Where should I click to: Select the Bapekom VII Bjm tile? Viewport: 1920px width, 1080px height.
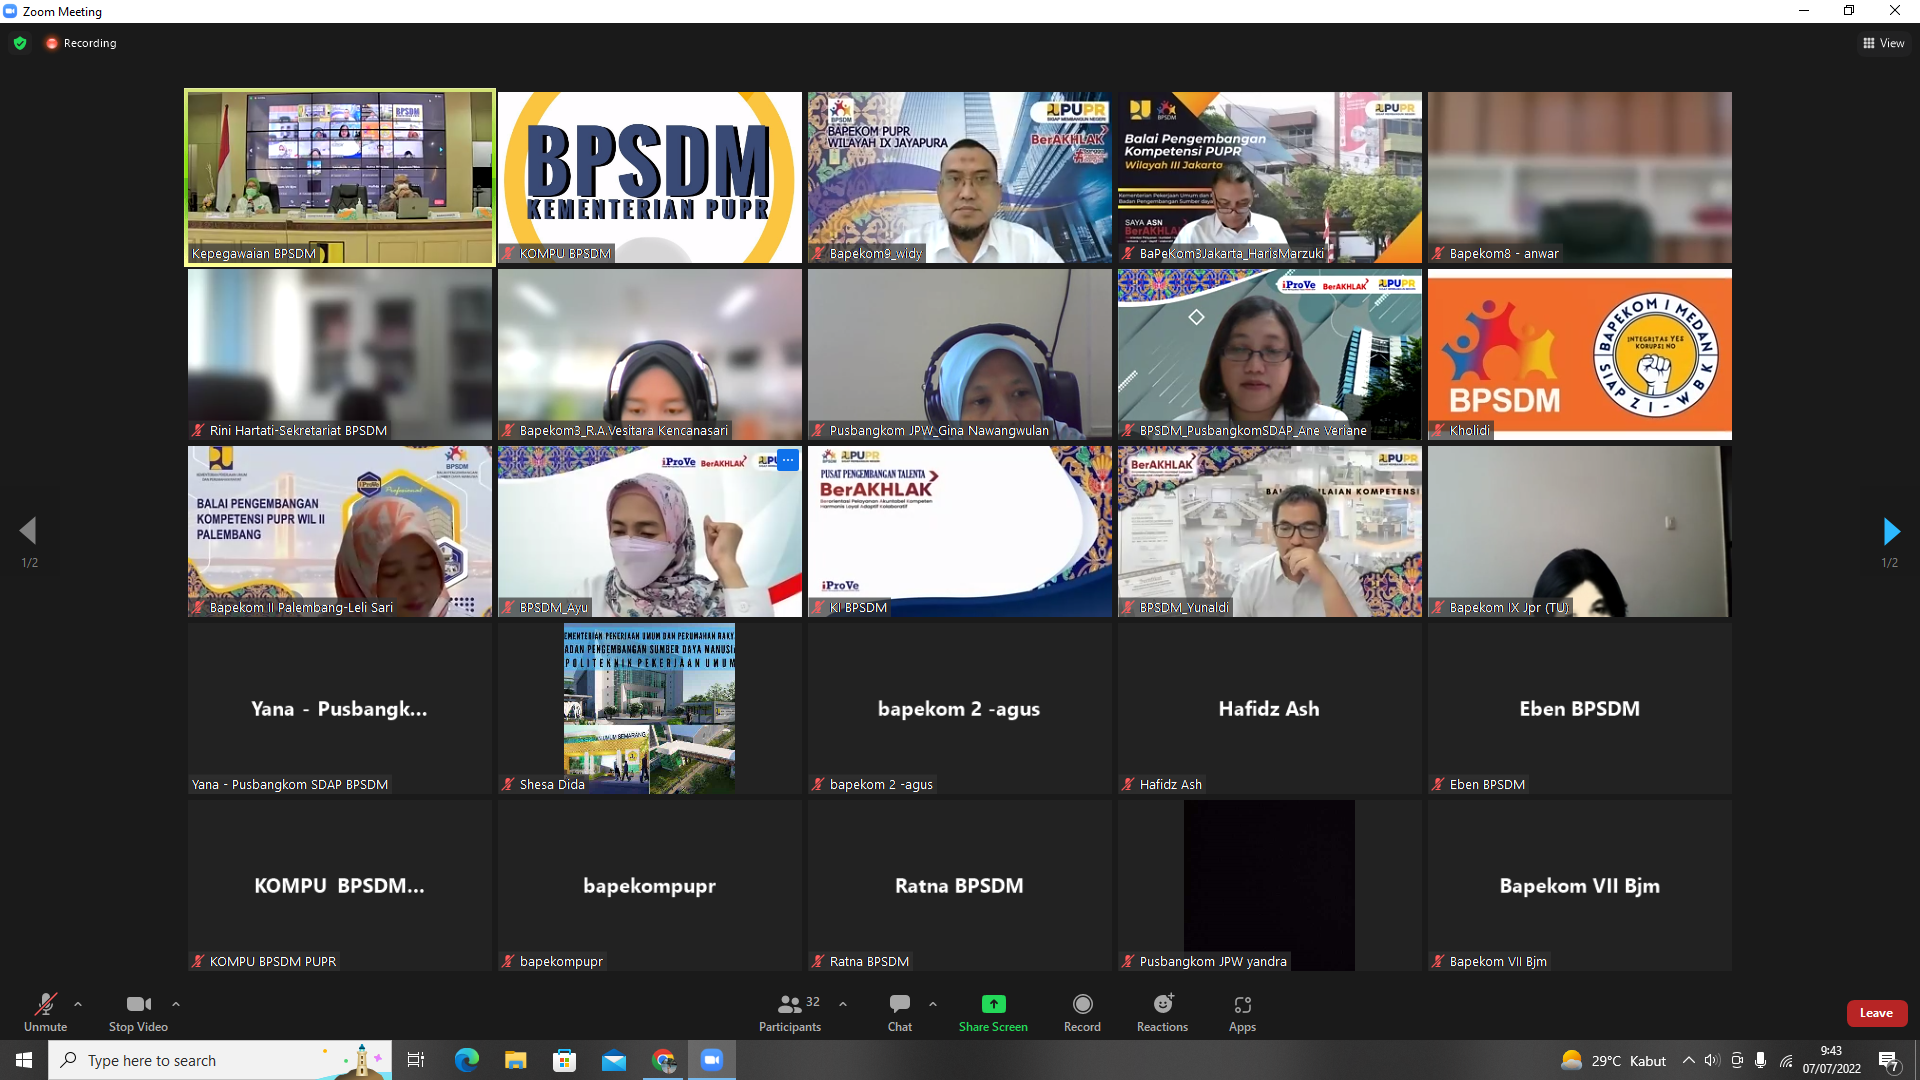[1580, 885]
